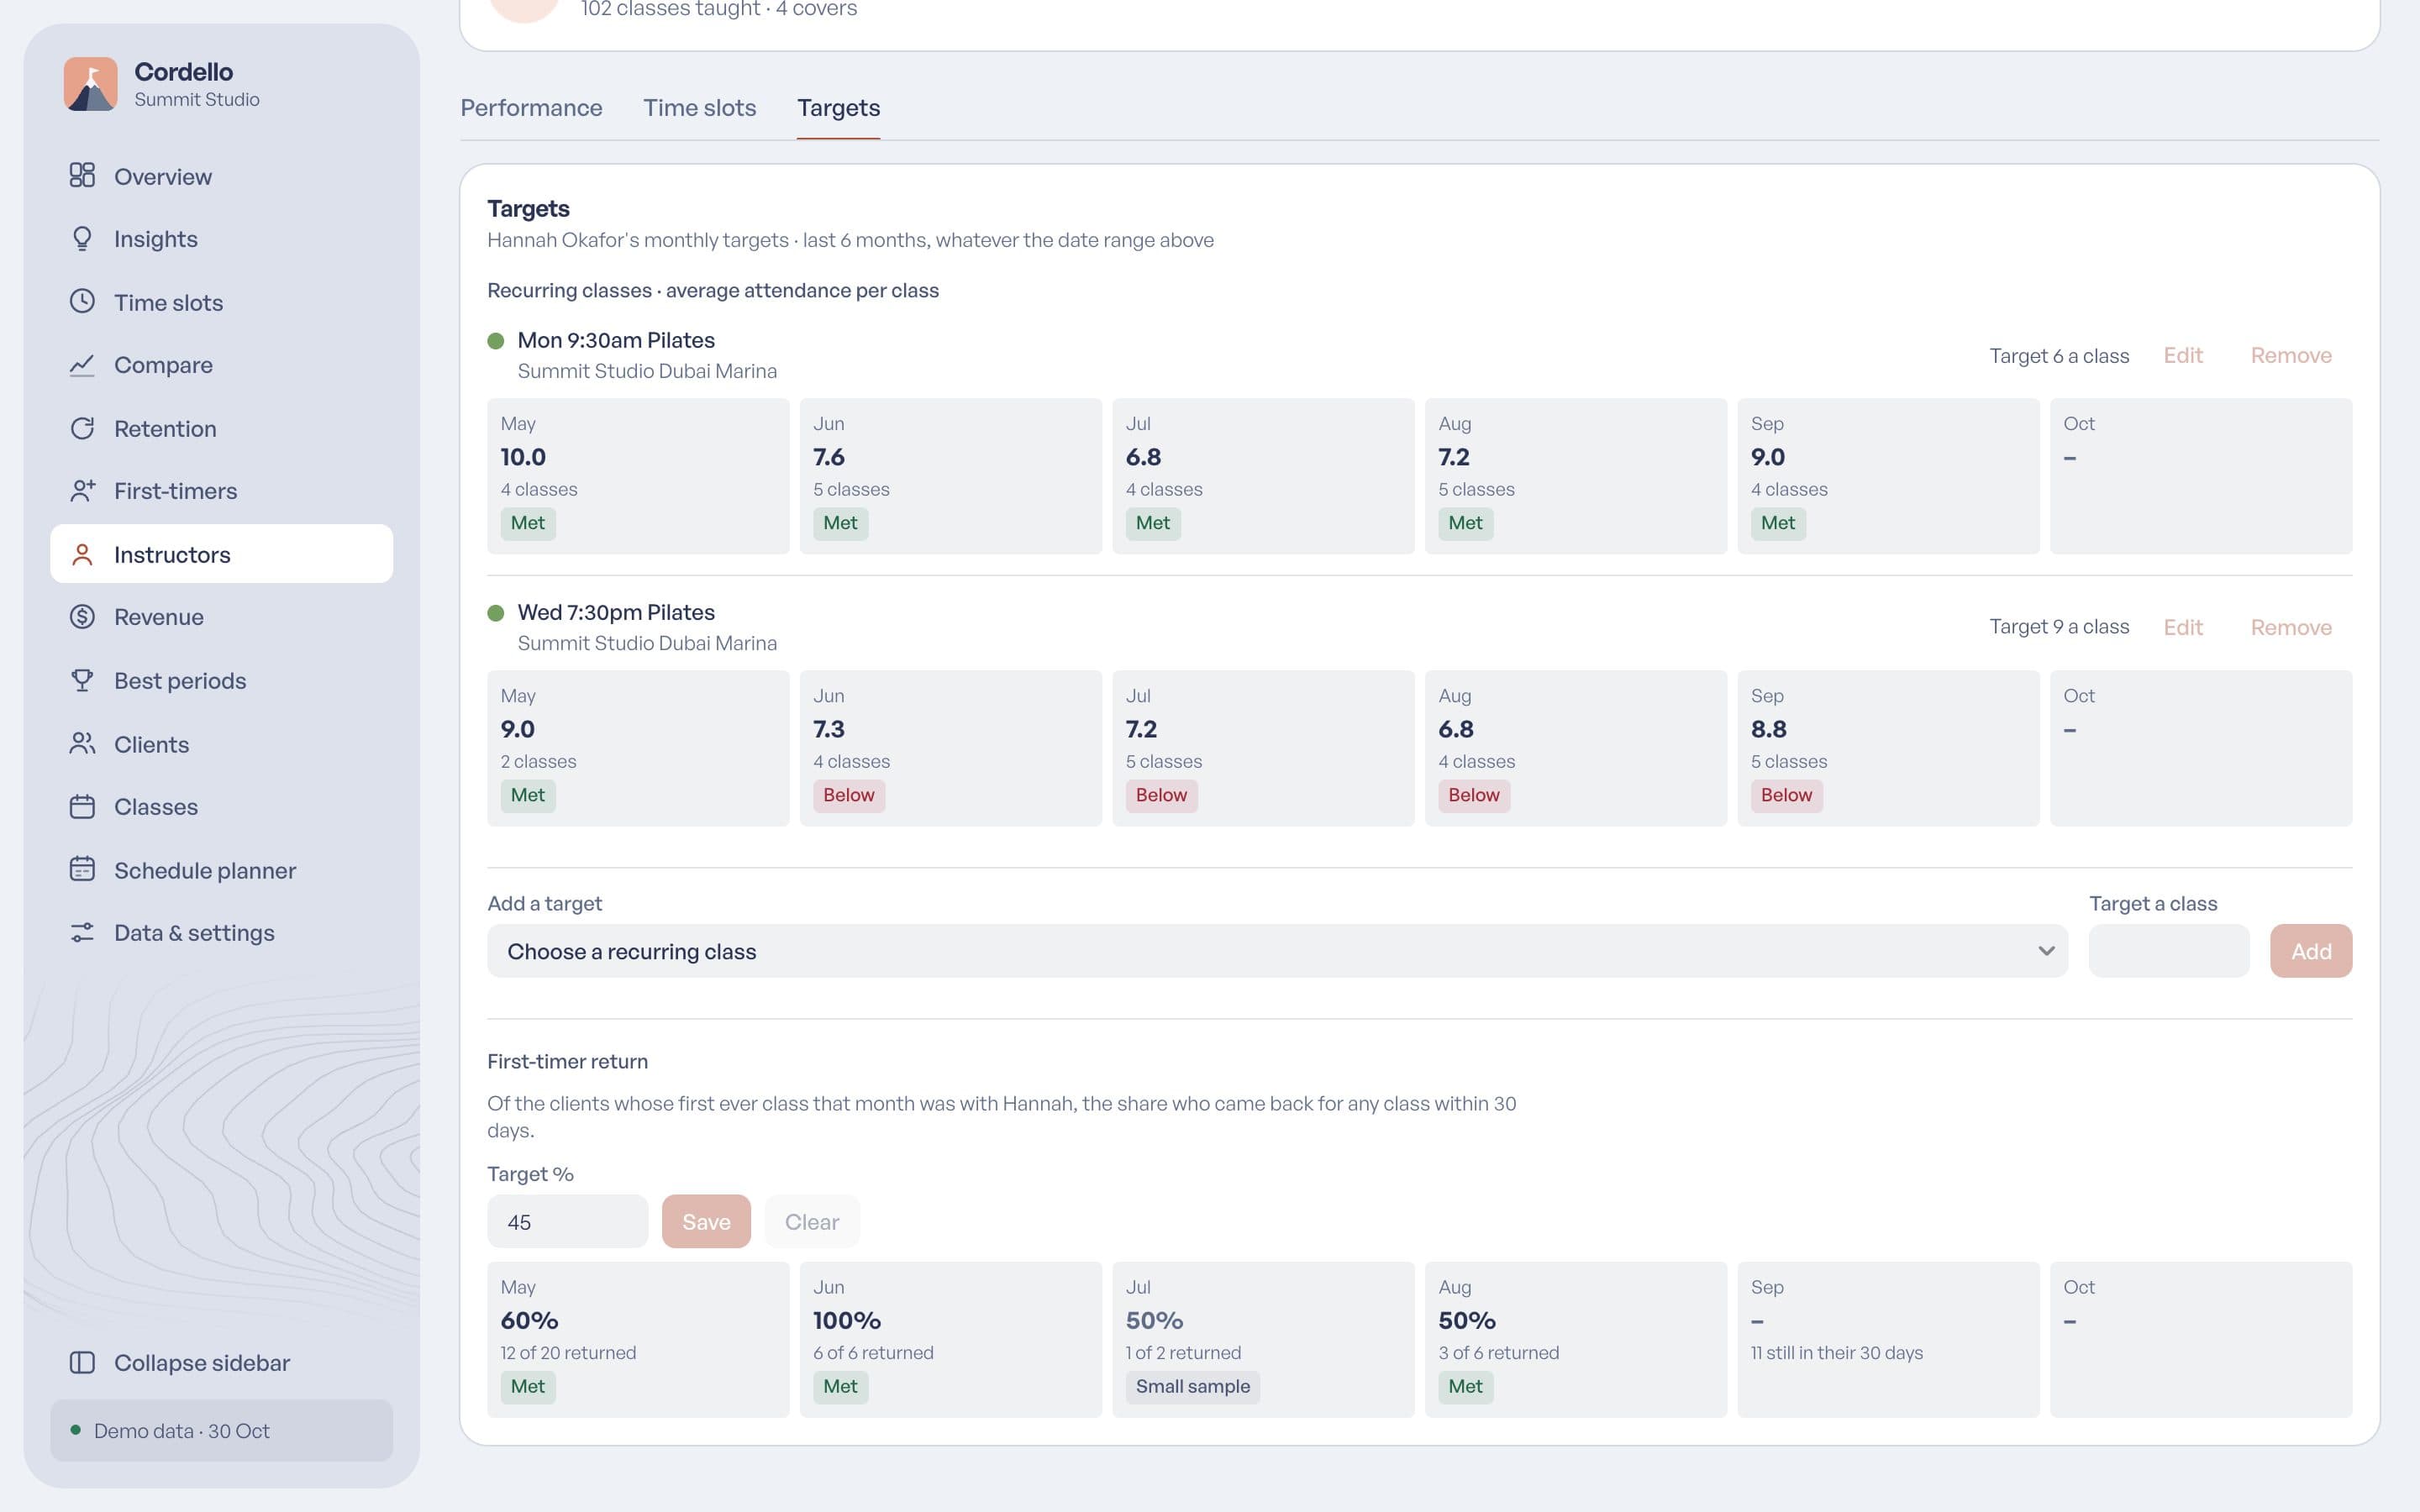
Task: Save the first-timer return target
Action: pyautogui.click(x=706, y=1221)
